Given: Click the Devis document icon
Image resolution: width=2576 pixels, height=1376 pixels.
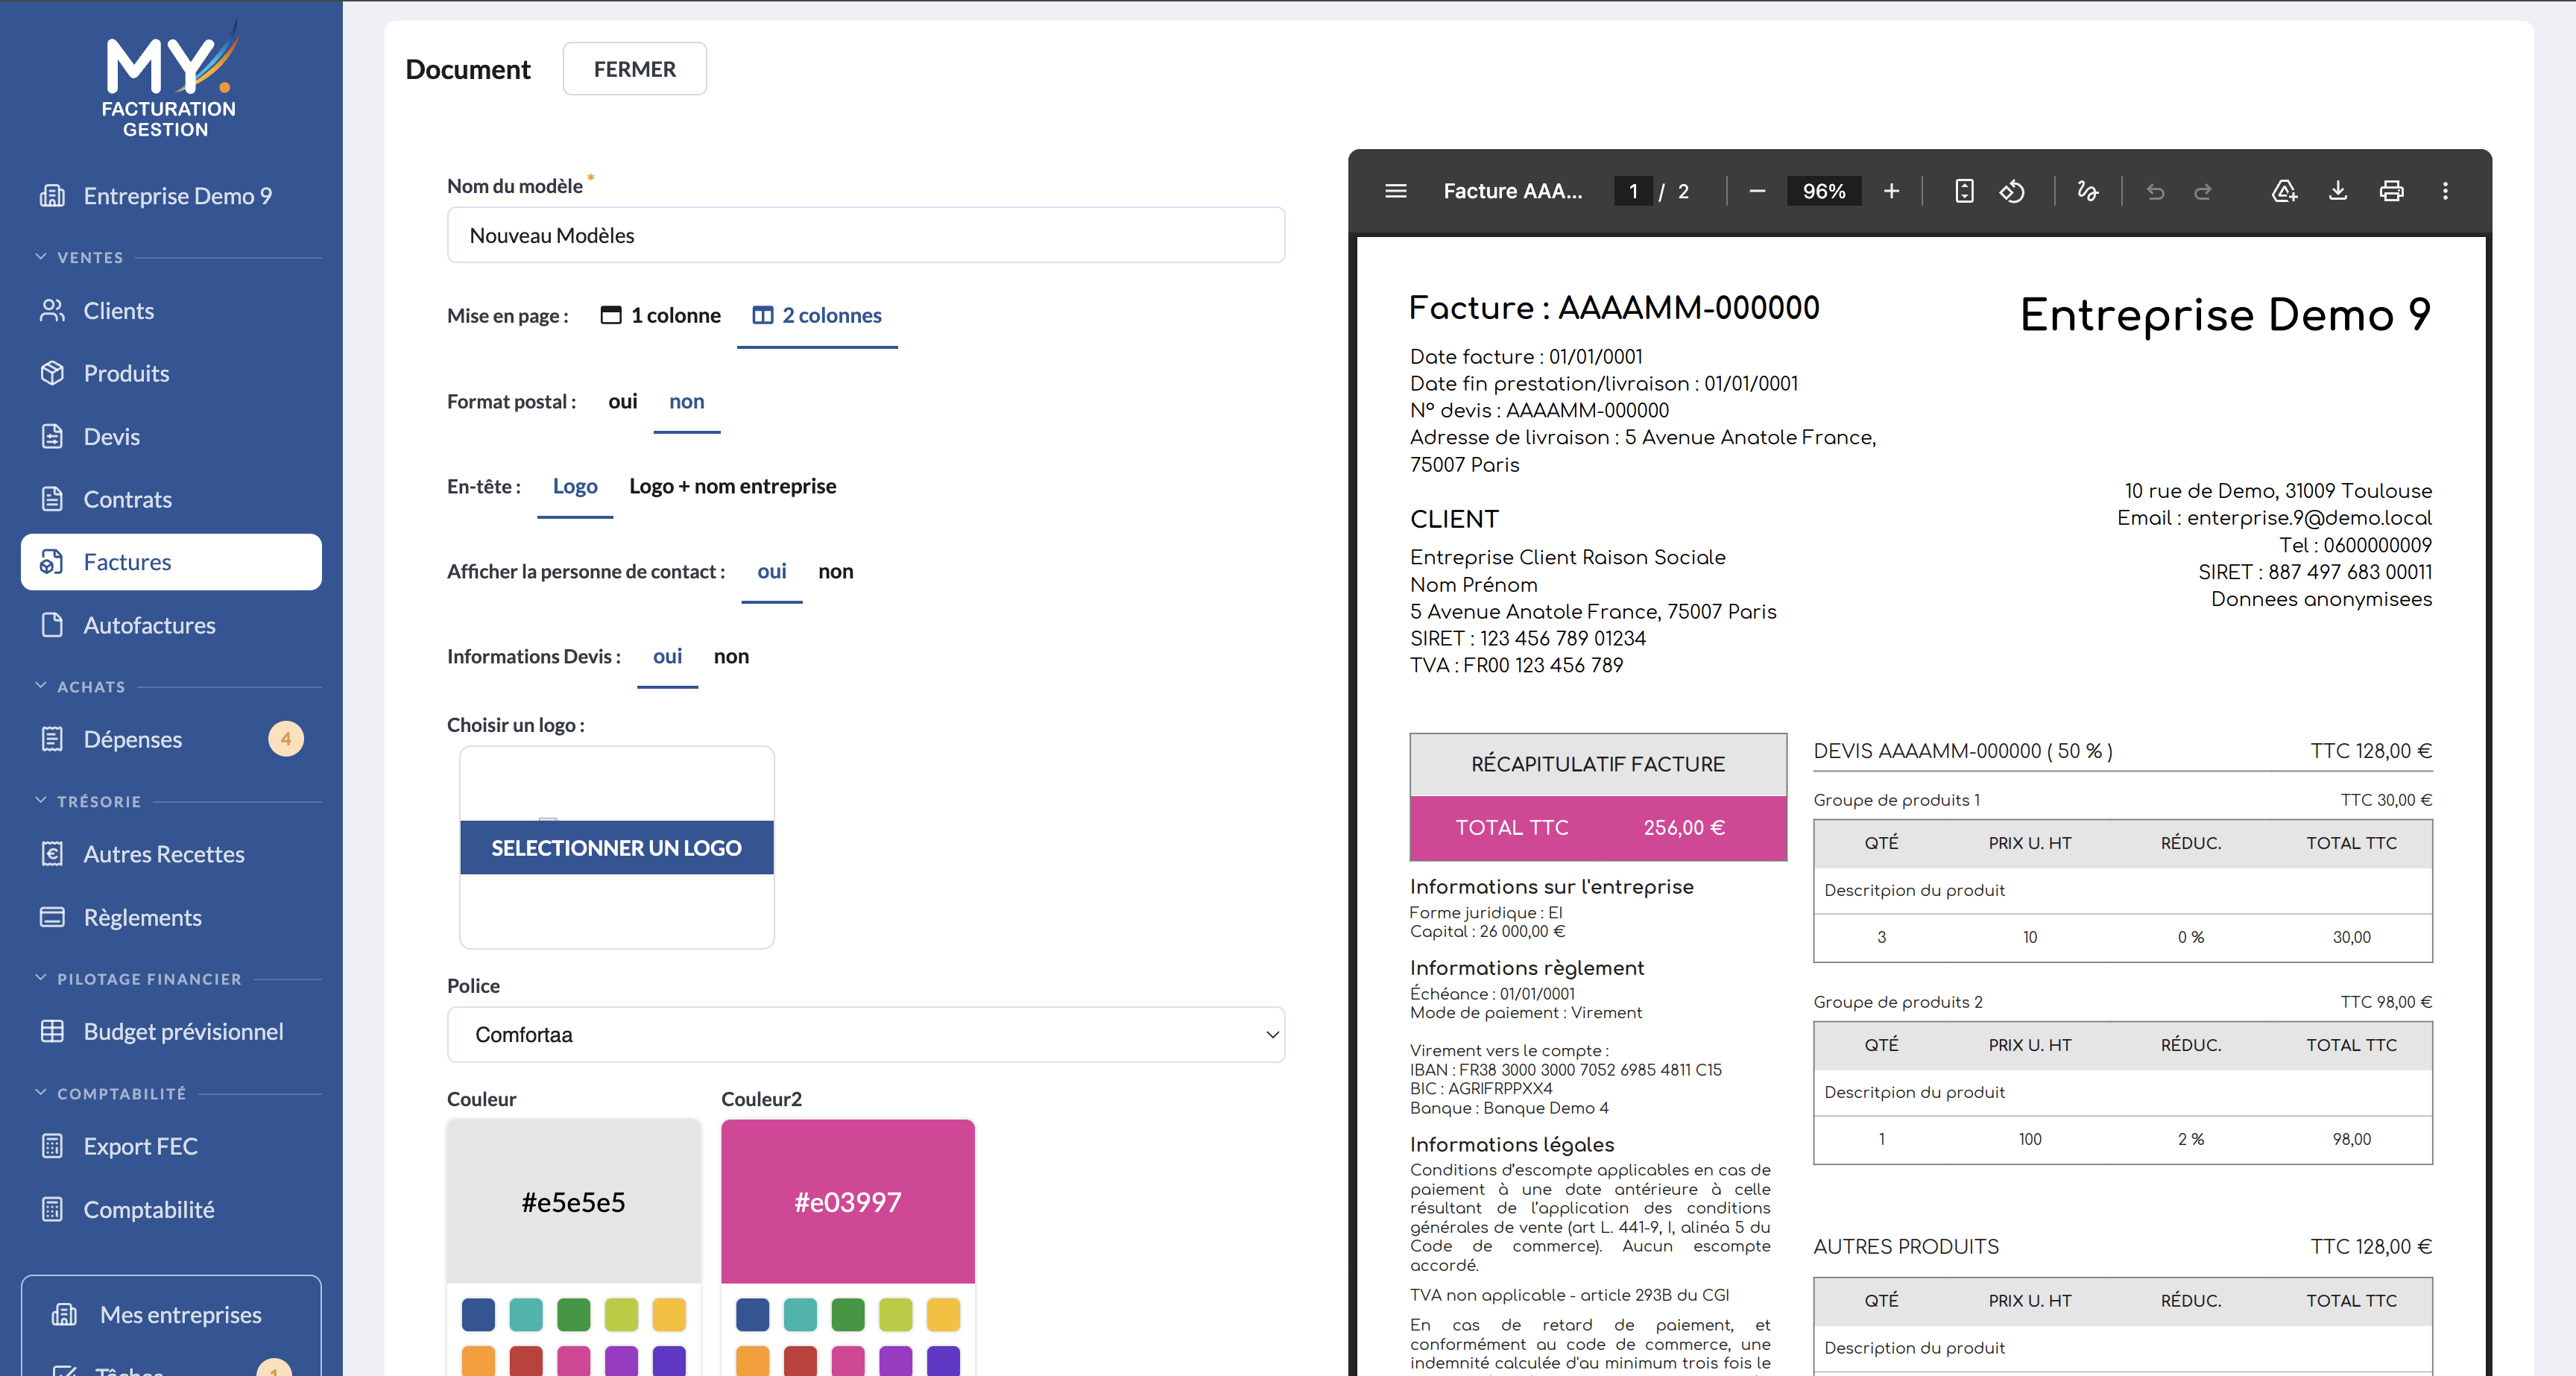Looking at the screenshot, I should pos(52,436).
